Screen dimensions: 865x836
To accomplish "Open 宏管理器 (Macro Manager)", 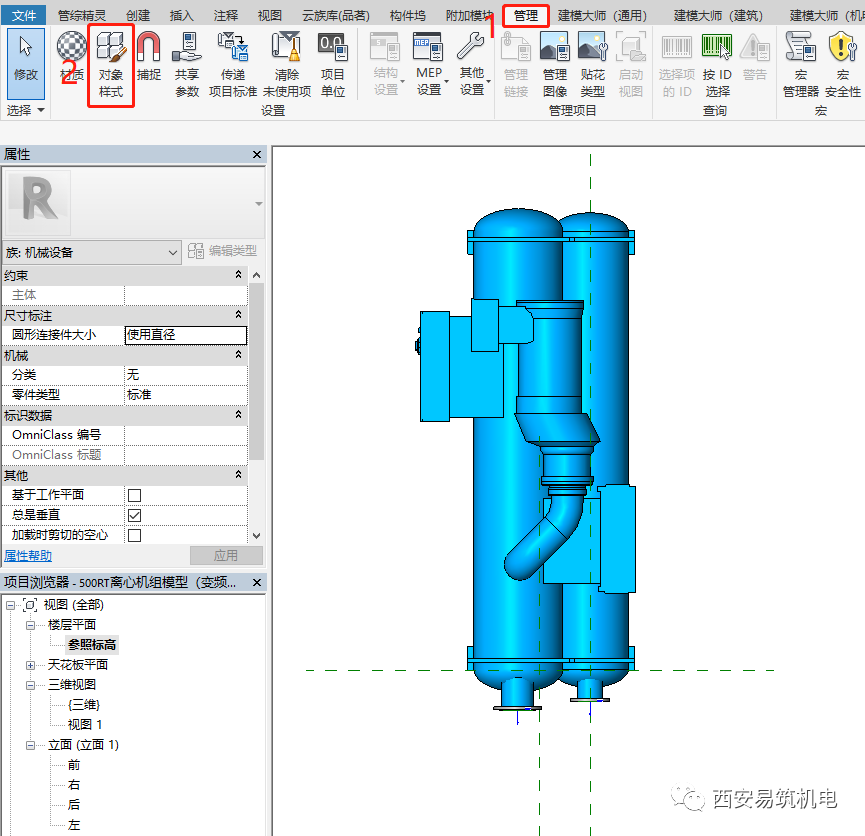I will tap(800, 62).
